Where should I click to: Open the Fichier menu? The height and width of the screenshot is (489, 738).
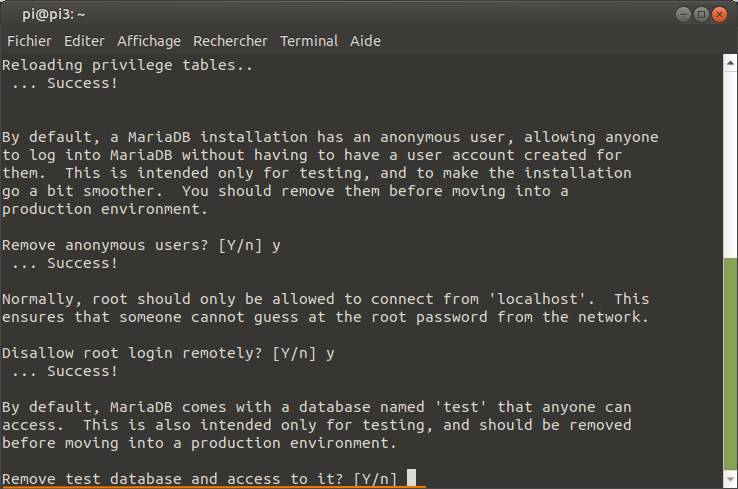click(x=29, y=41)
